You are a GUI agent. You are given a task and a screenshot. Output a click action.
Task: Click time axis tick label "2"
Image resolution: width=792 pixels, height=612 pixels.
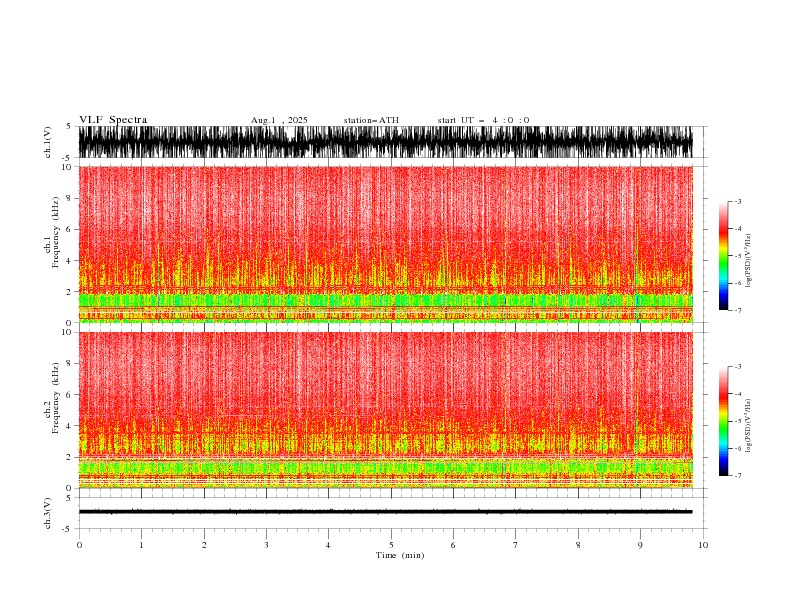tap(204, 545)
